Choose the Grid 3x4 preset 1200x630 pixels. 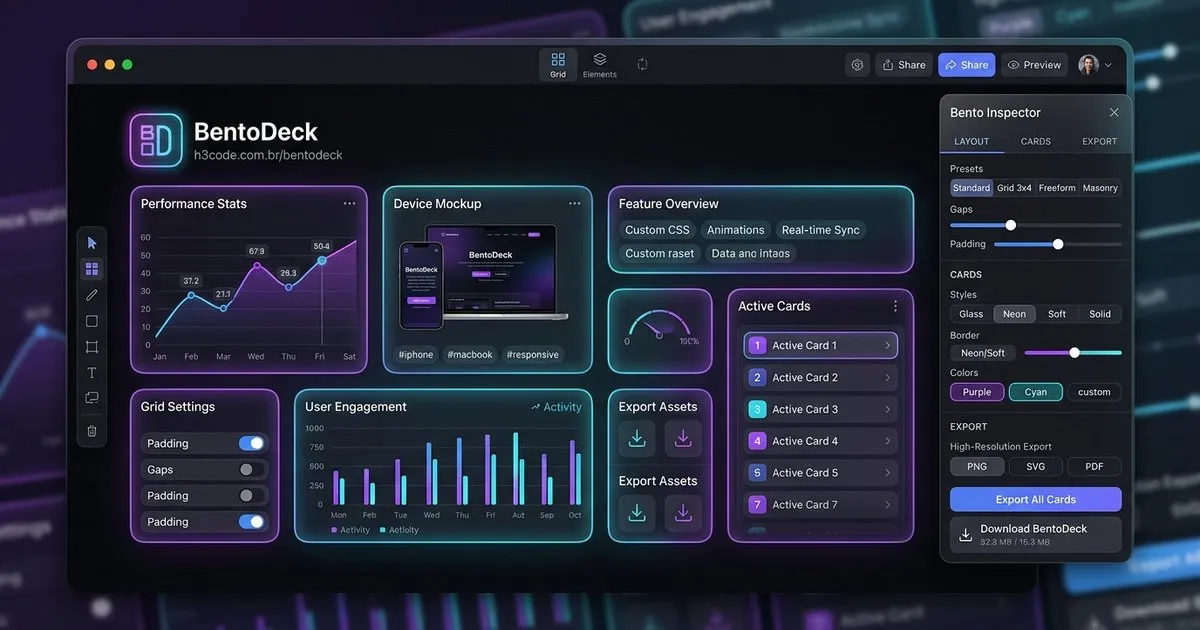[x=1014, y=188]
